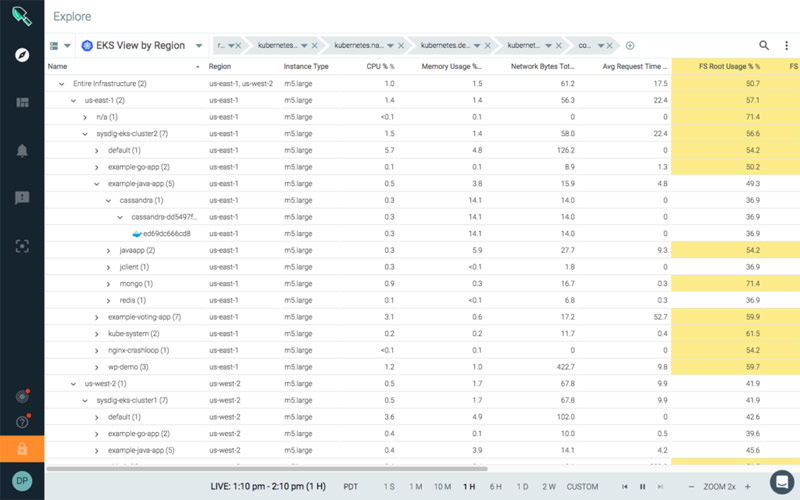This screenshot has height=500, width=800.
Task: Select the example-voting-app (7) row
Action: pos(422,317)
